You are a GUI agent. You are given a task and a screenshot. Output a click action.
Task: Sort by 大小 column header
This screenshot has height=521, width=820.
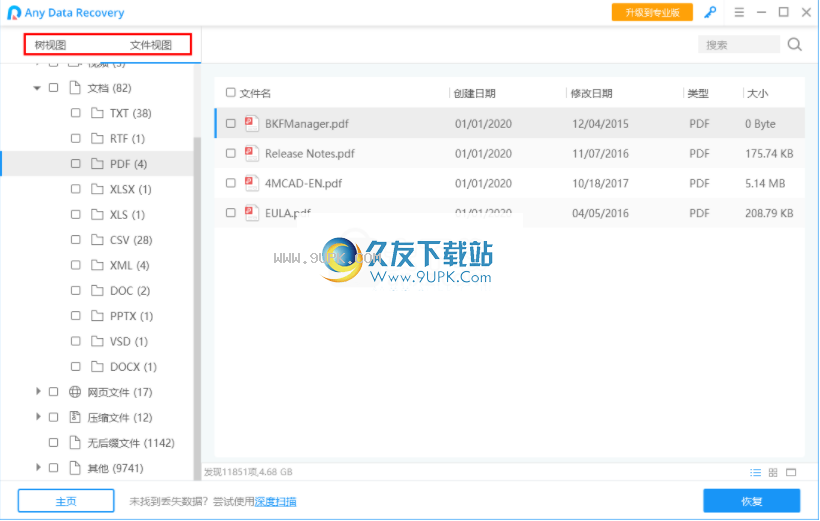point(757,93)
